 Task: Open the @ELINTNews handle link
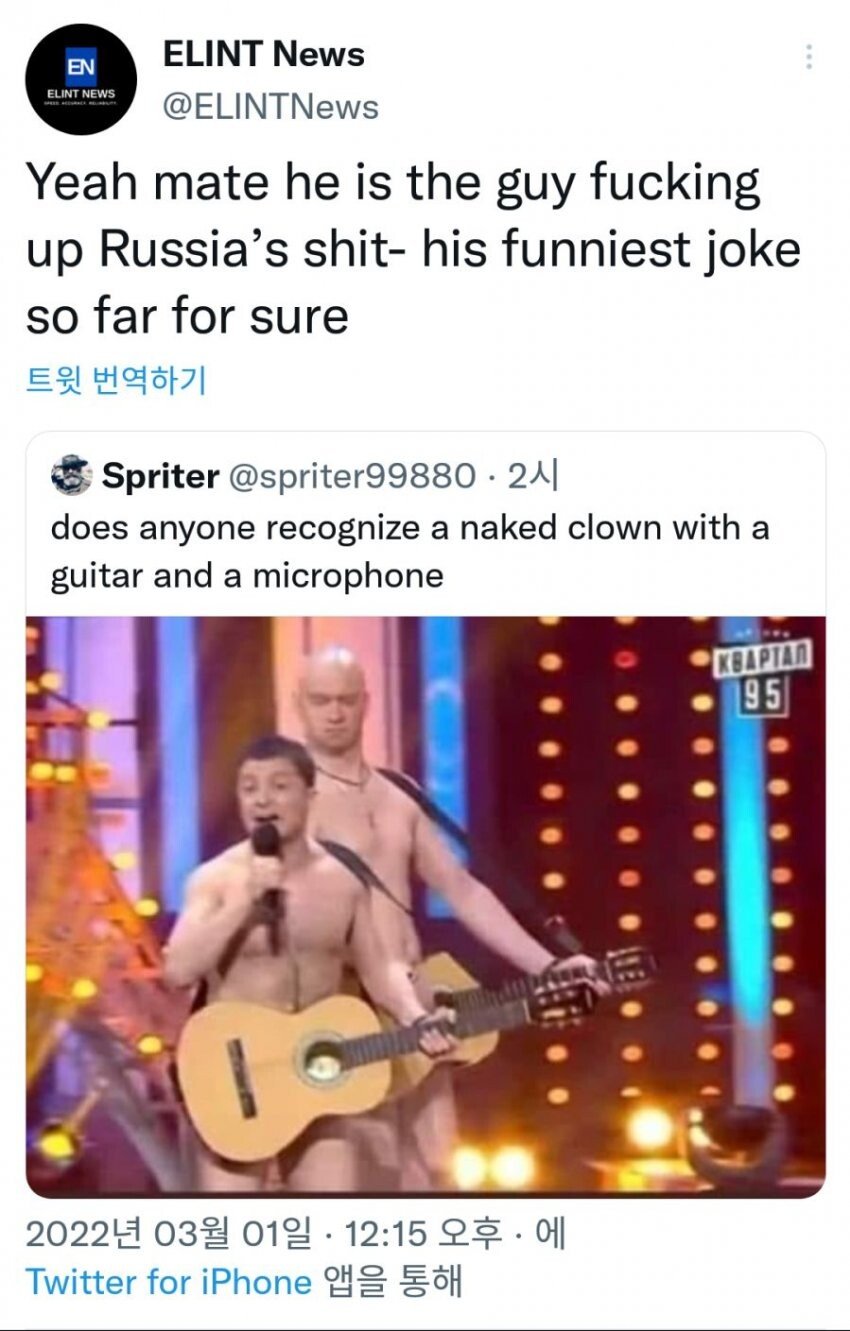tap(270, 107)
